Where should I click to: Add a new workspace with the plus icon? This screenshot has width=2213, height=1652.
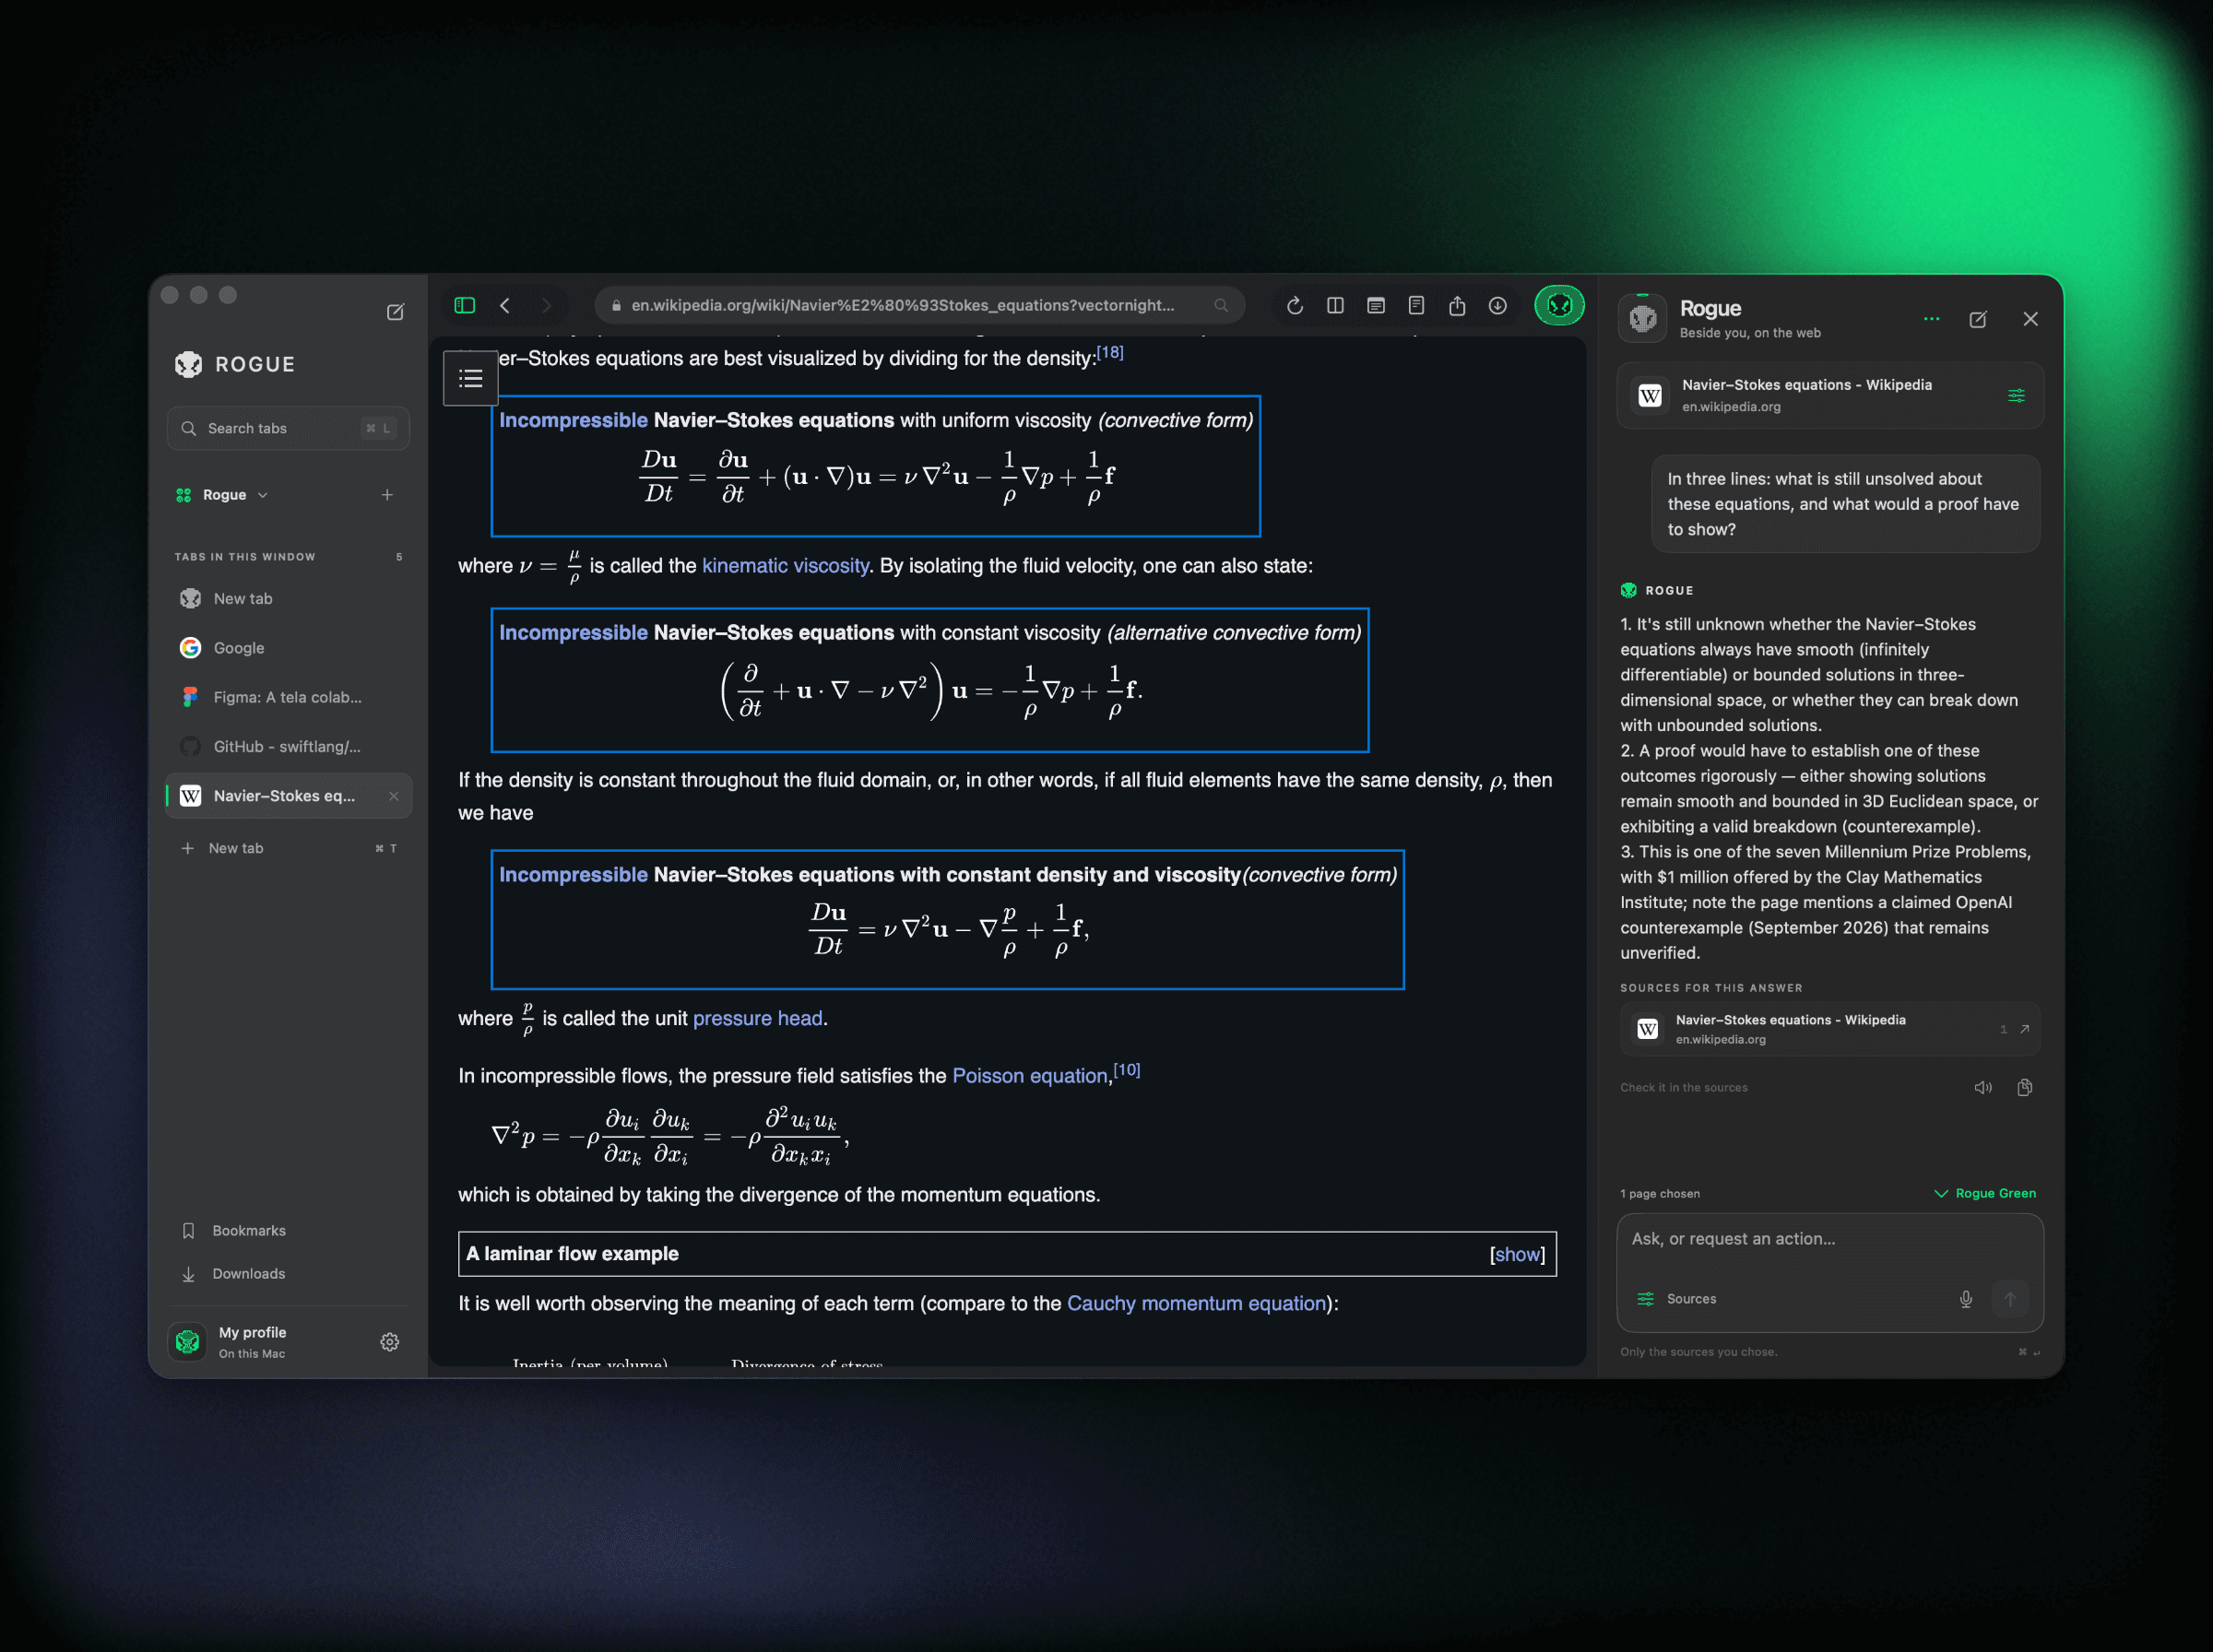(x=387, y=495)
